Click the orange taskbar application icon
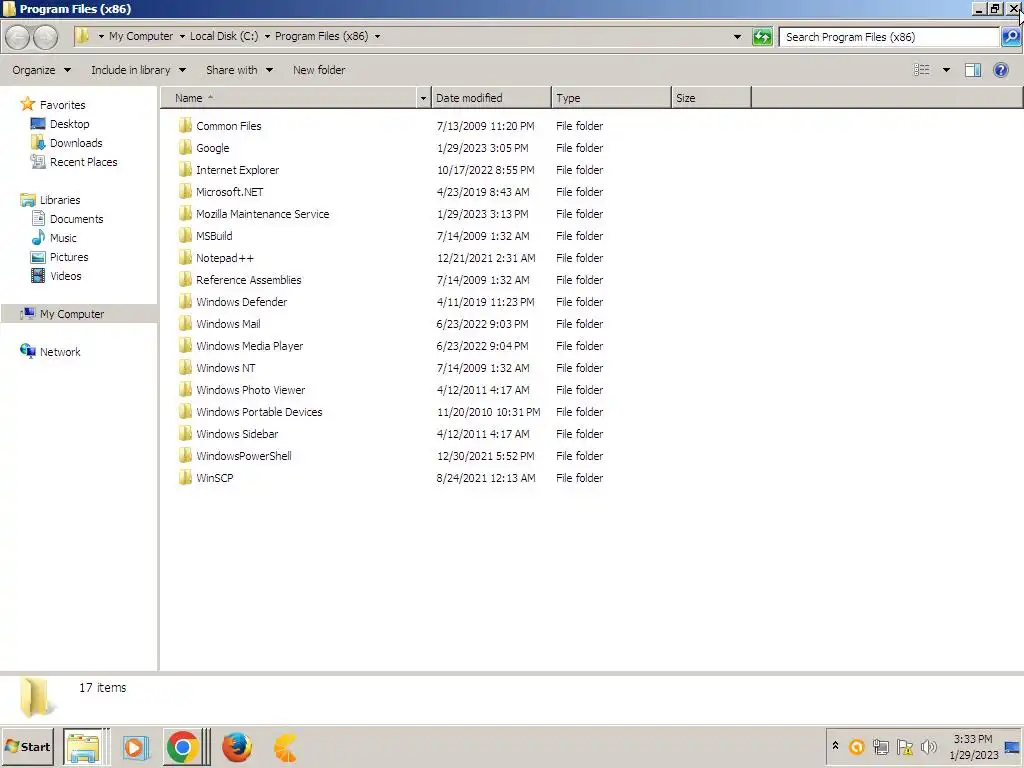 pos(285,747)
